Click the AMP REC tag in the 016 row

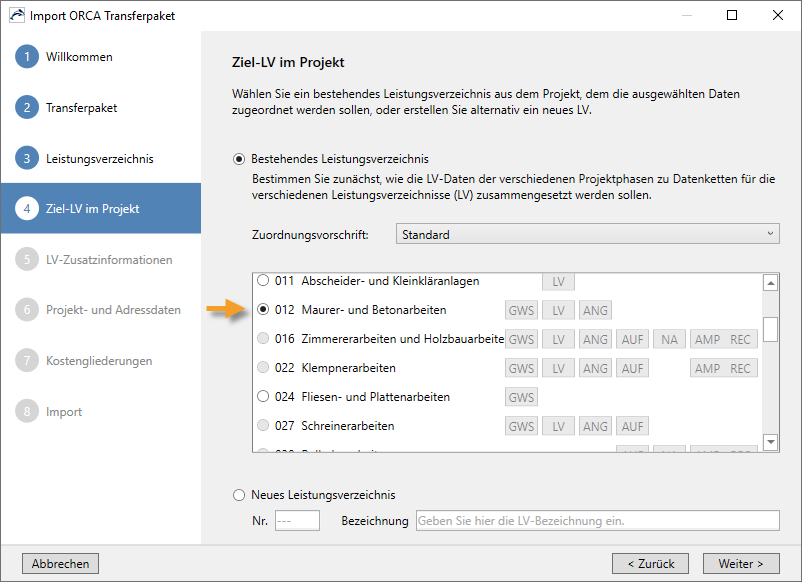click(x=724, y=340)
